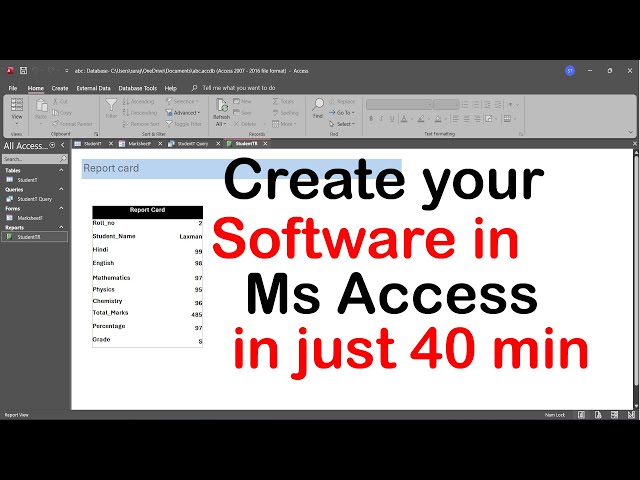Click the Cut command

pyautogui.click(x=60, y=102)
